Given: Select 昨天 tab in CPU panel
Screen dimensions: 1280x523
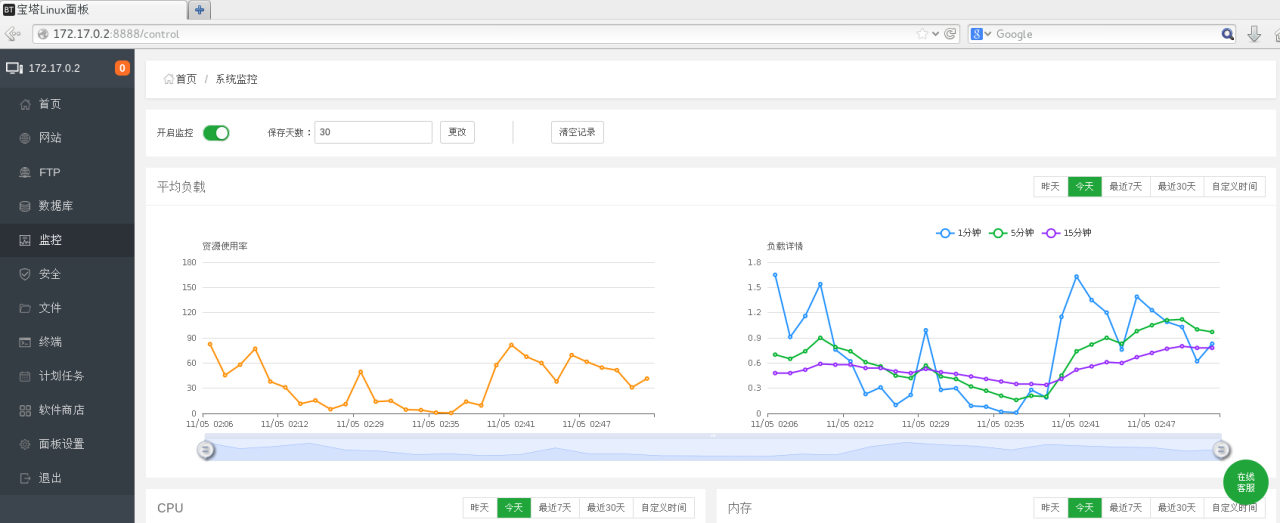Looking at the screenshot, I should tap(480, 508).
